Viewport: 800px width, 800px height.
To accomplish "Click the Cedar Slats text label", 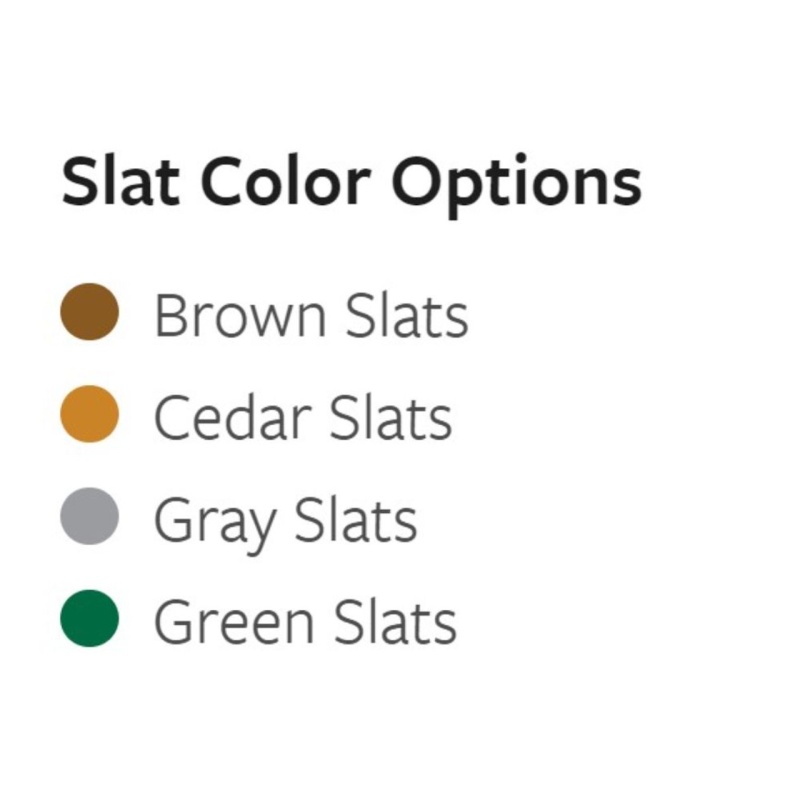I will click(x=303, y=418).
